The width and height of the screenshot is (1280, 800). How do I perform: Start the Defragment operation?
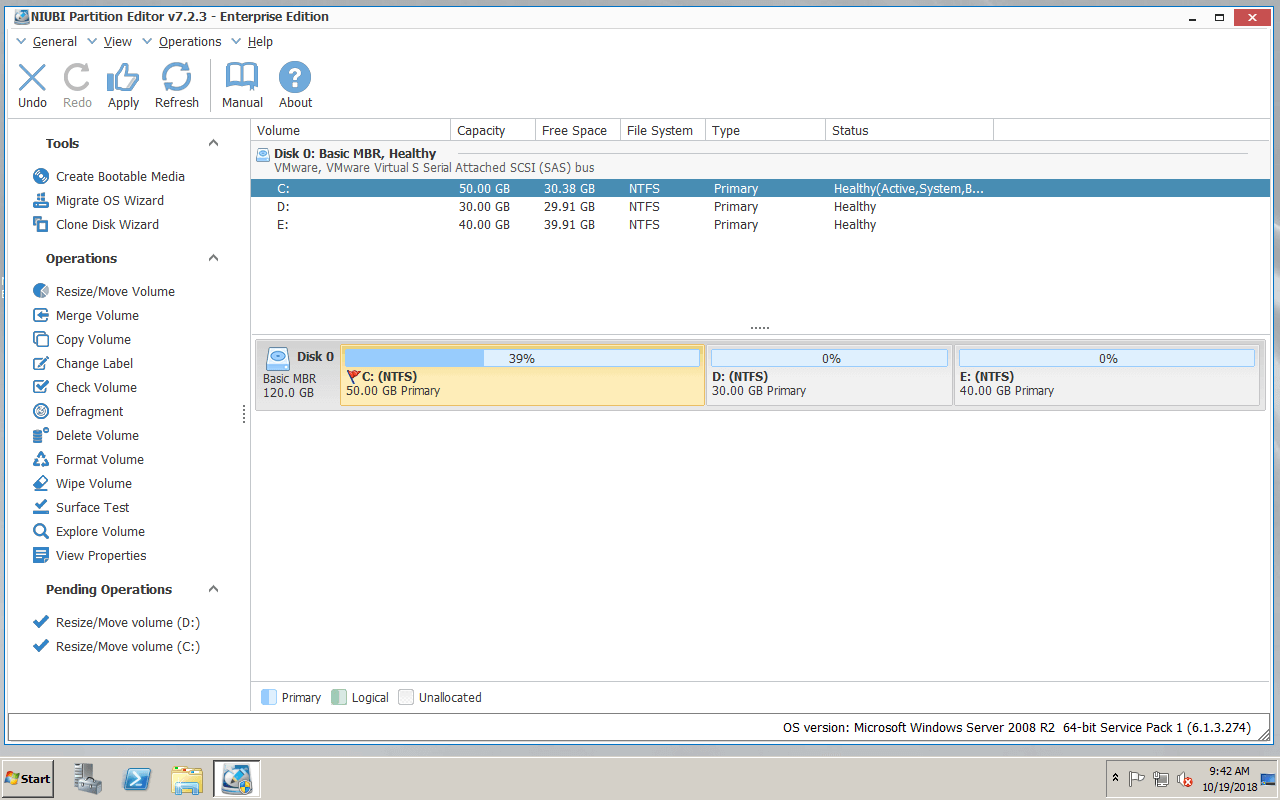[x=94, y=411]
